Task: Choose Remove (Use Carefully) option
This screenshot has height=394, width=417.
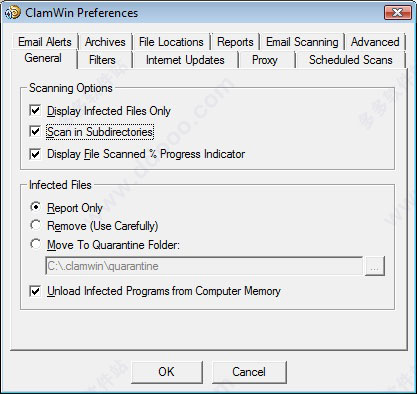Action: 35,225
